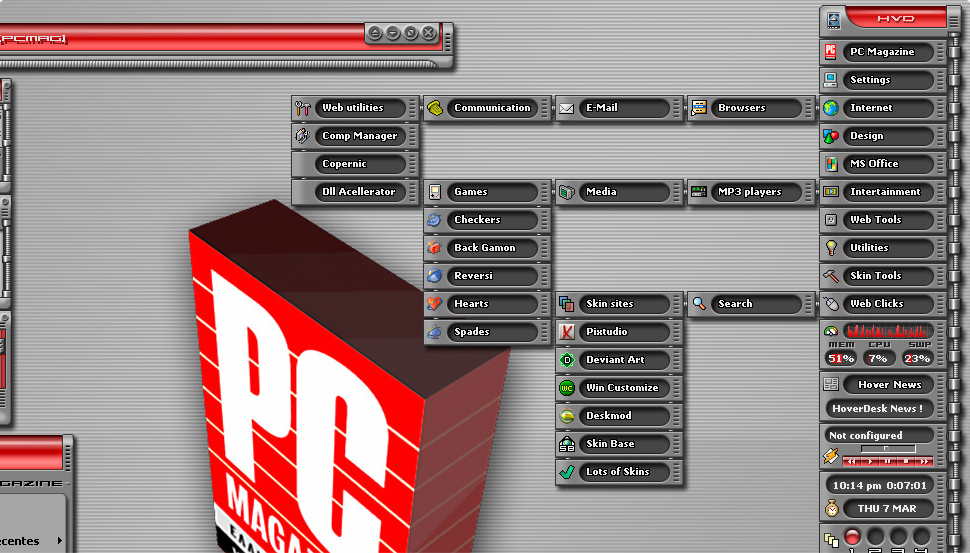Click the Winamp lightning bolt icon
Viewport: 970px width, 553px height.
pyautogui.click(x=830, y=456)
